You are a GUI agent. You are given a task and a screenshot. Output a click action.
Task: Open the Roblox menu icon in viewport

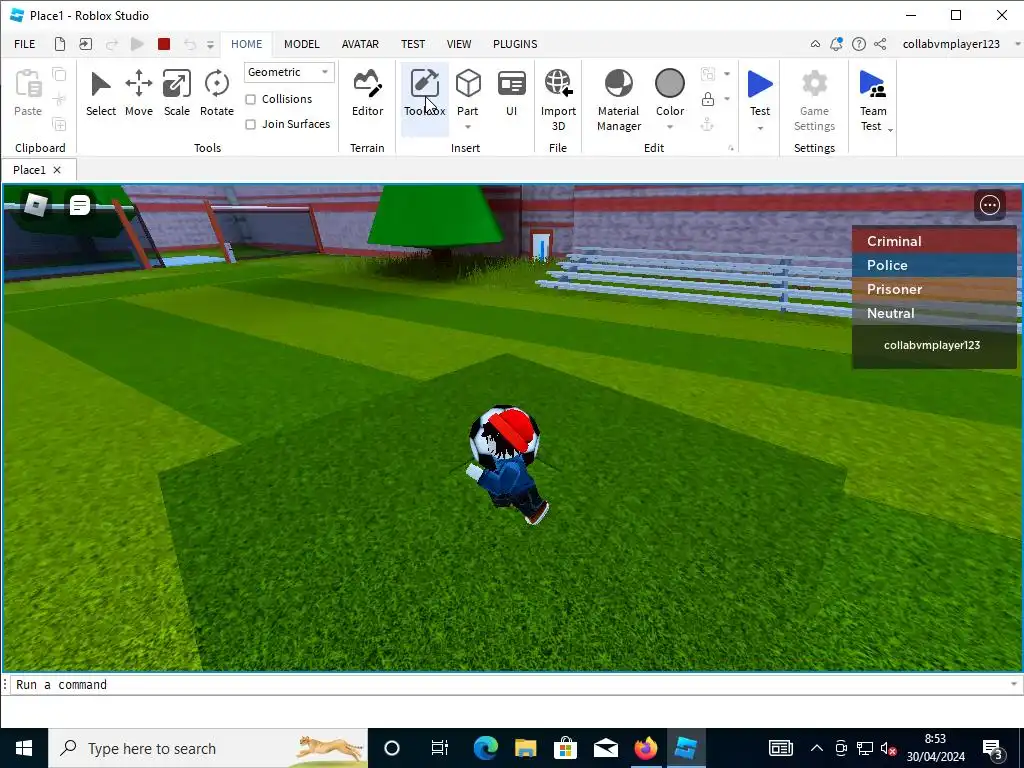click(35, 205)
